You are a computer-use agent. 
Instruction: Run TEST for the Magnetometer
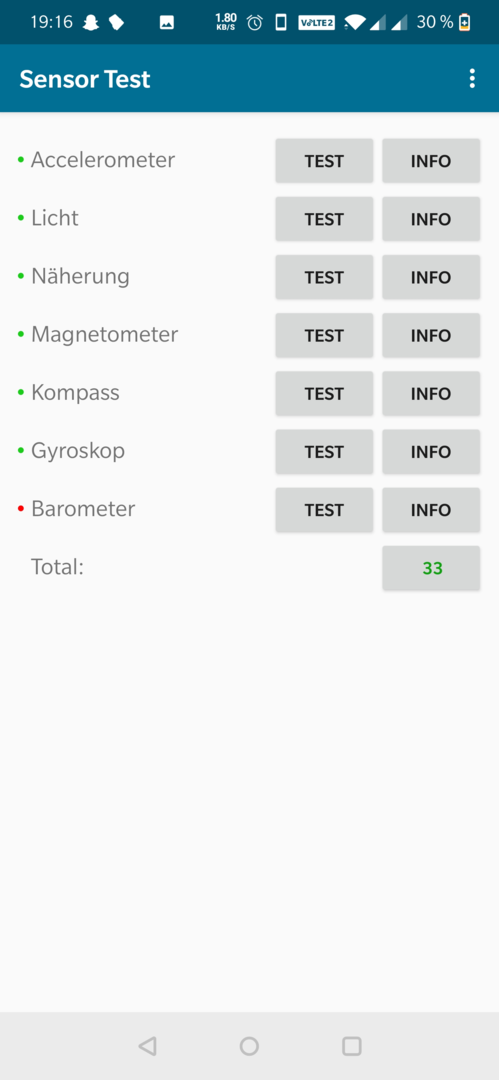[325, 335]
